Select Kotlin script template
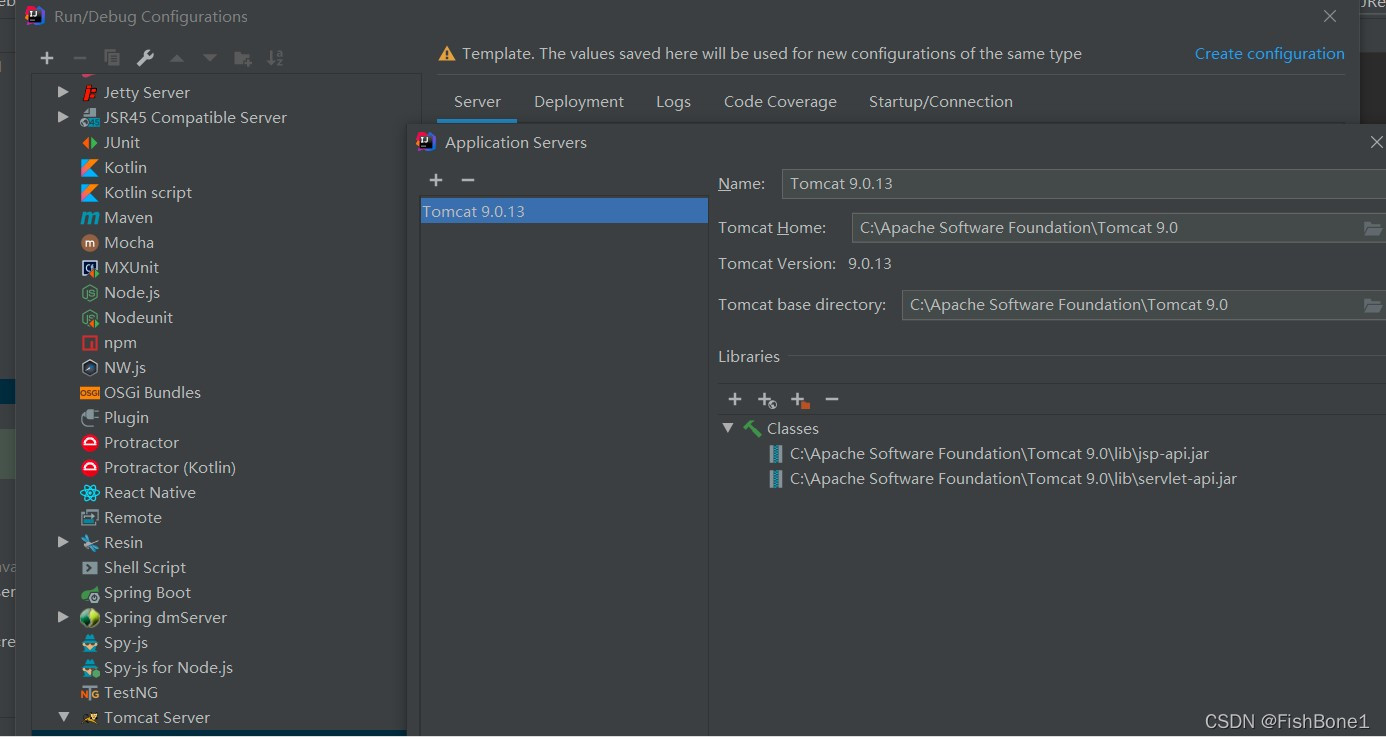 click(x=148, y=192)
